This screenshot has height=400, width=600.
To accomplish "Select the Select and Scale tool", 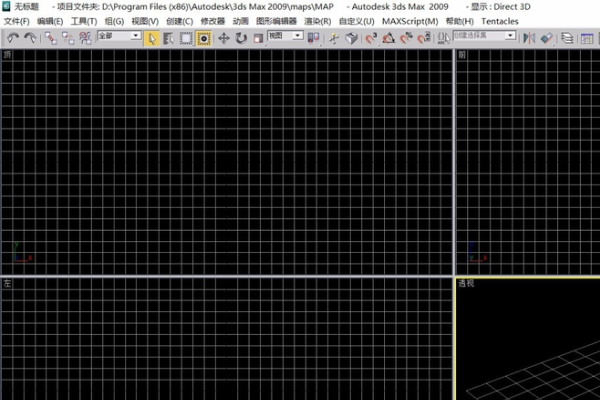I will [x=258, y=38].
